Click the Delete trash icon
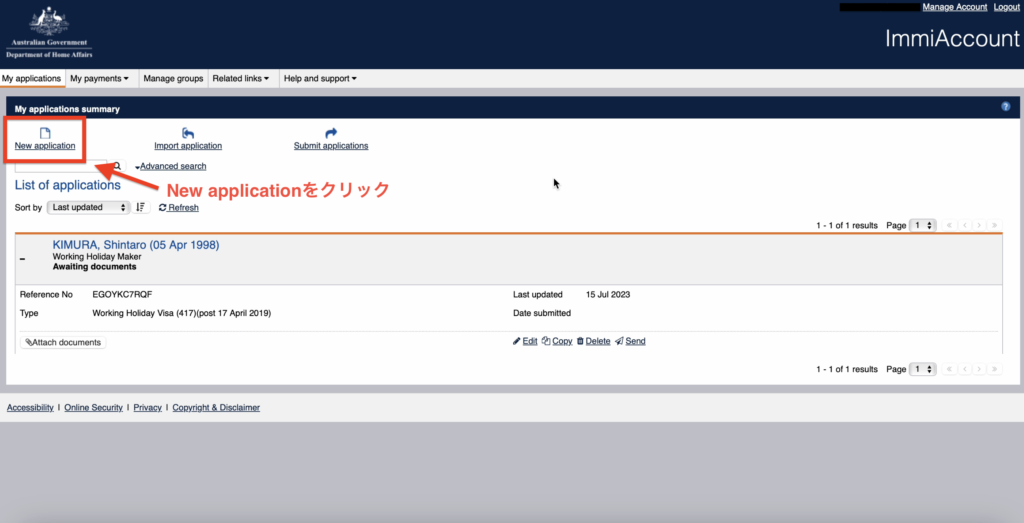1024x523 pixels. [x=580, y=341]
